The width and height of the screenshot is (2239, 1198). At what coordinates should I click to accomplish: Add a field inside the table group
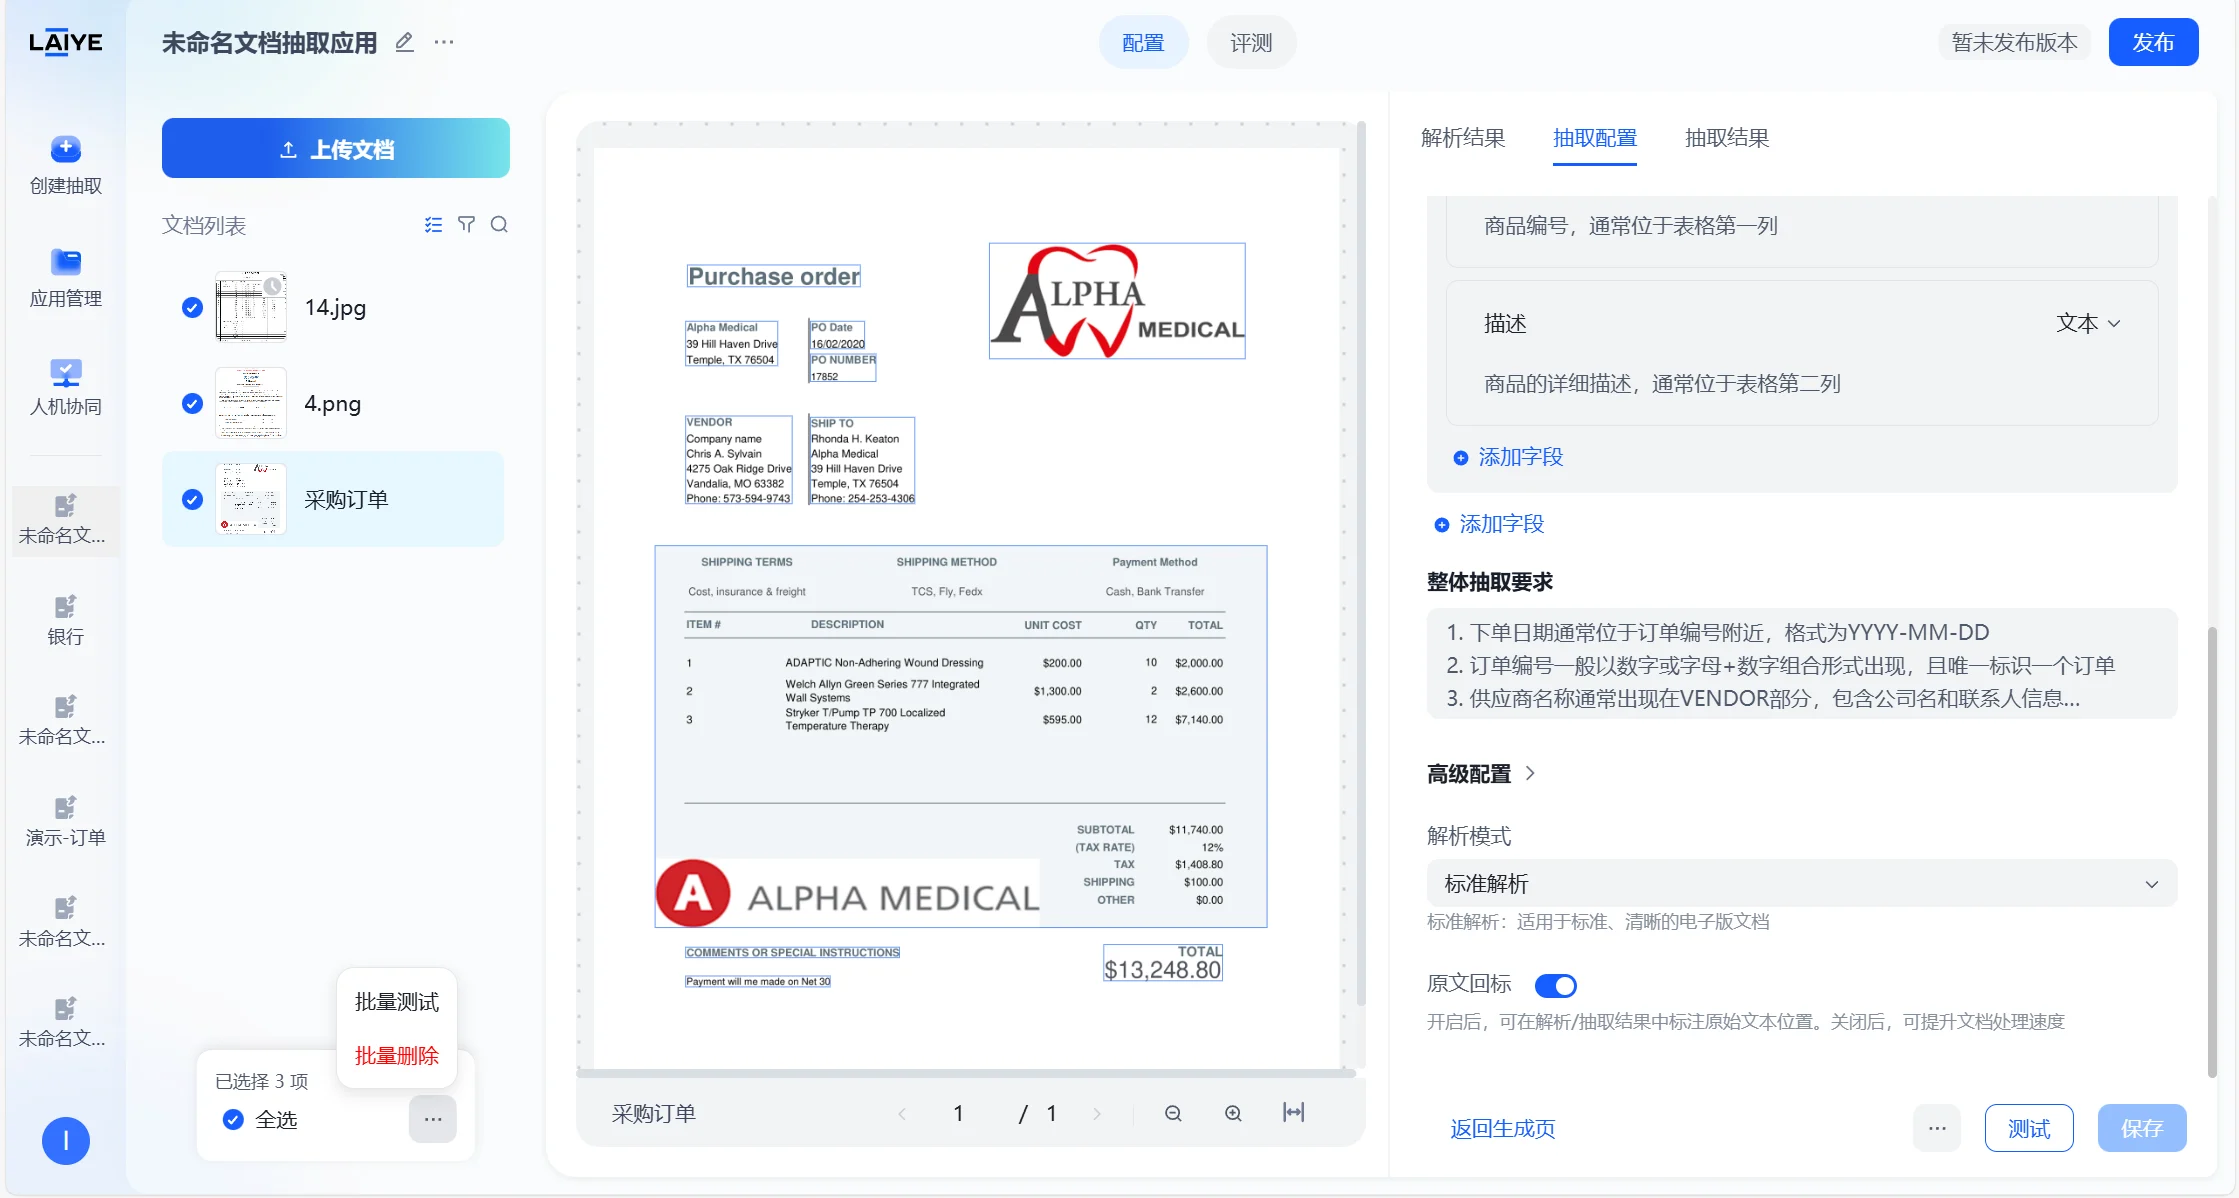point(1509,457)
